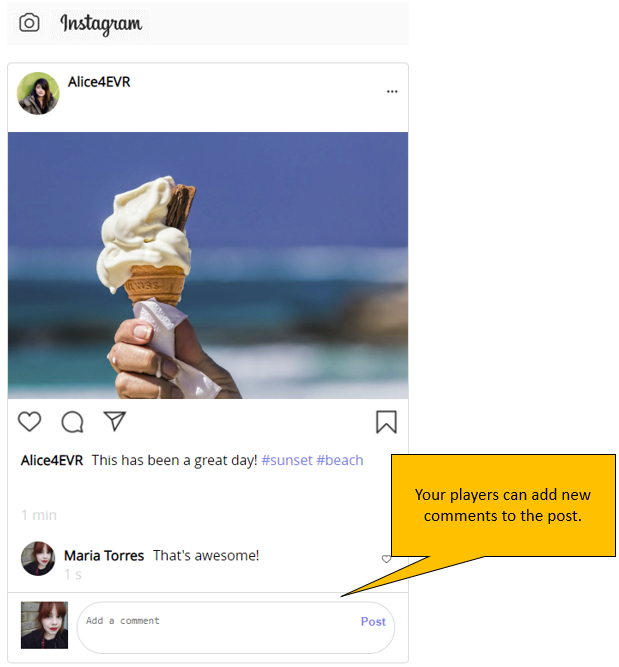Viewport: 619px width, 667px height.
Task: Open the #sunset hashtag
Action: click(x=287, y=460)
